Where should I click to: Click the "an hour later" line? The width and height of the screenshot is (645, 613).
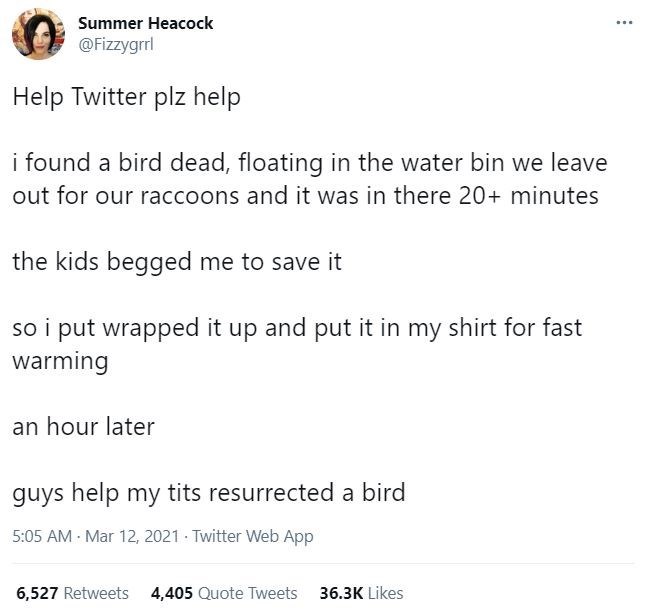pos(84,426)
